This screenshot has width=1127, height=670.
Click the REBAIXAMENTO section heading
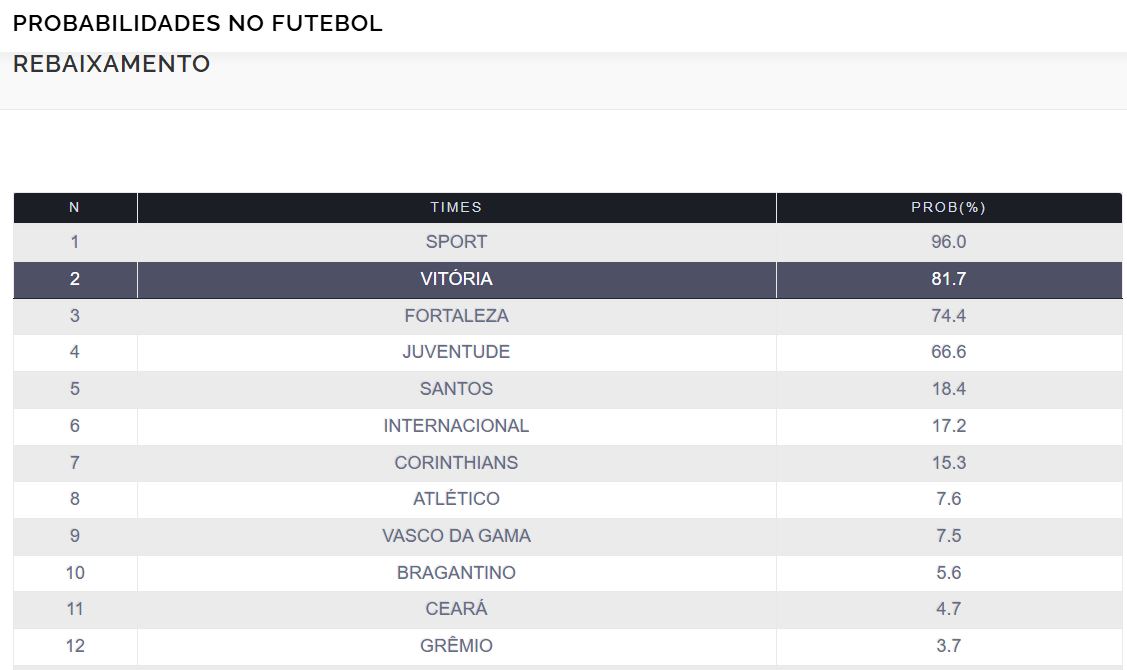[111, 64]
